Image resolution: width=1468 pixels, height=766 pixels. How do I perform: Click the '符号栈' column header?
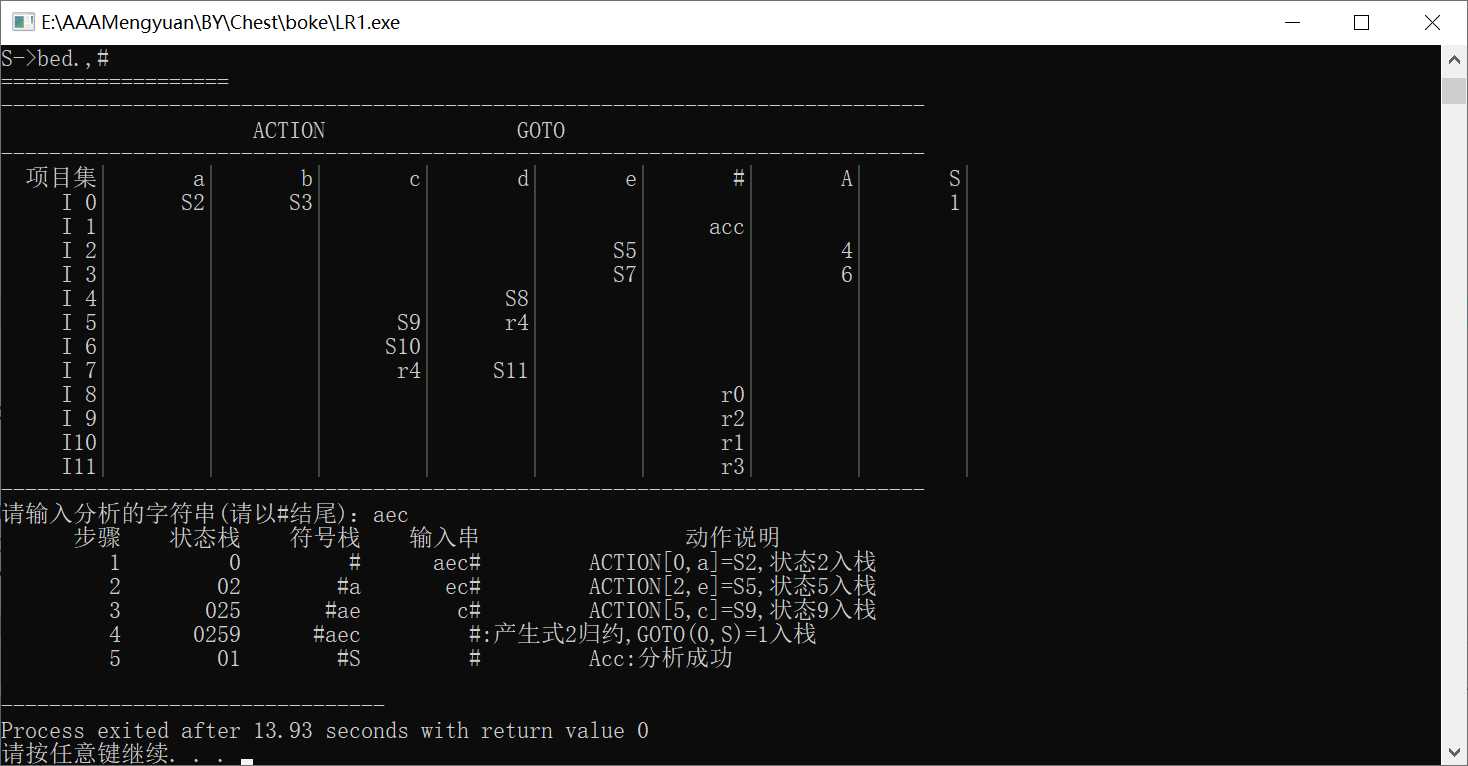(x=325, y=539)
